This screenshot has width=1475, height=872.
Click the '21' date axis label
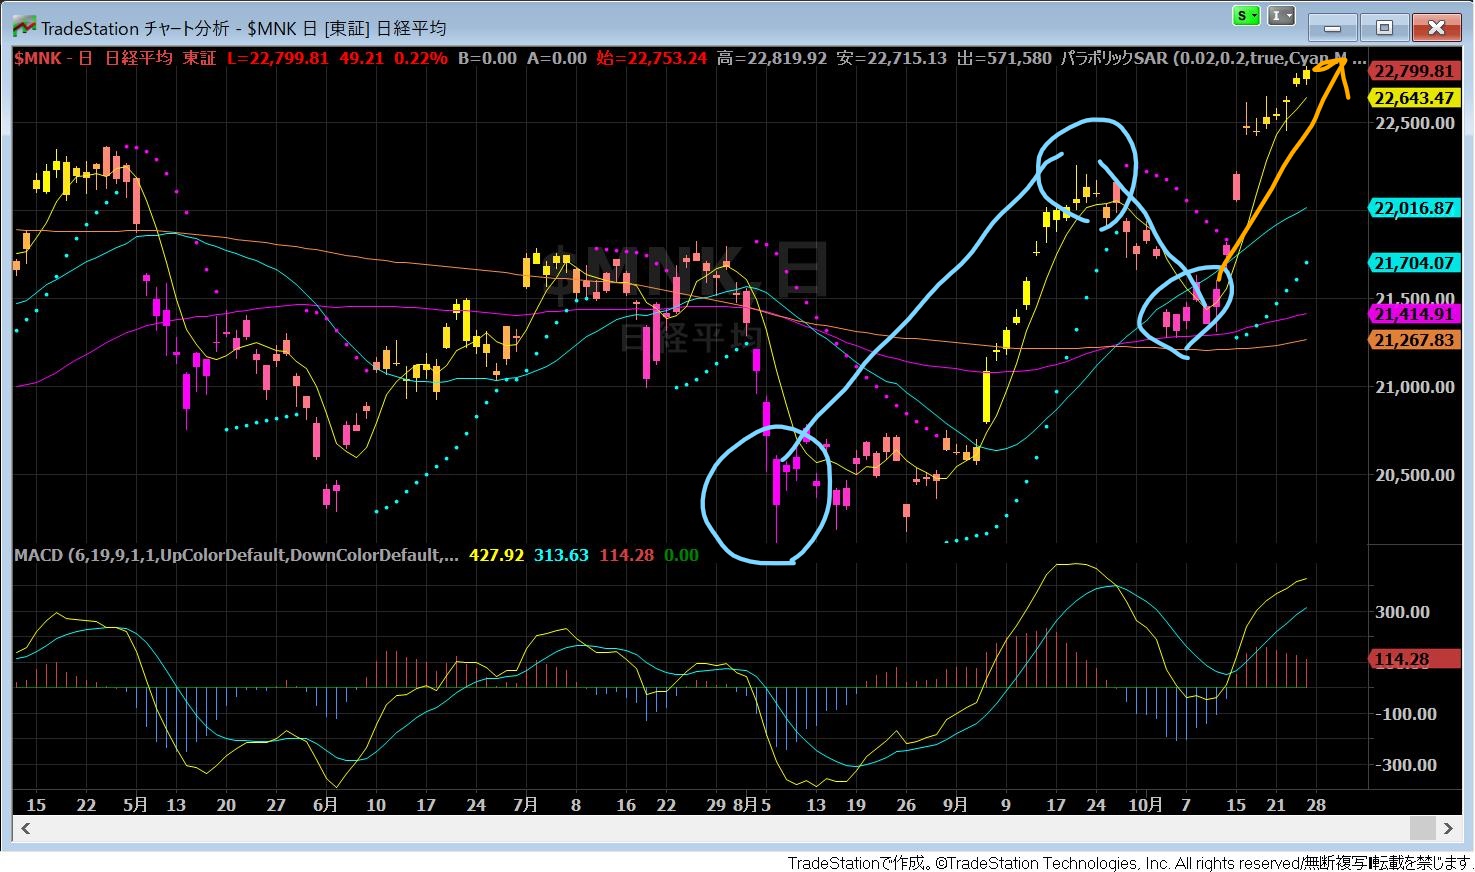click(1276, 805)
